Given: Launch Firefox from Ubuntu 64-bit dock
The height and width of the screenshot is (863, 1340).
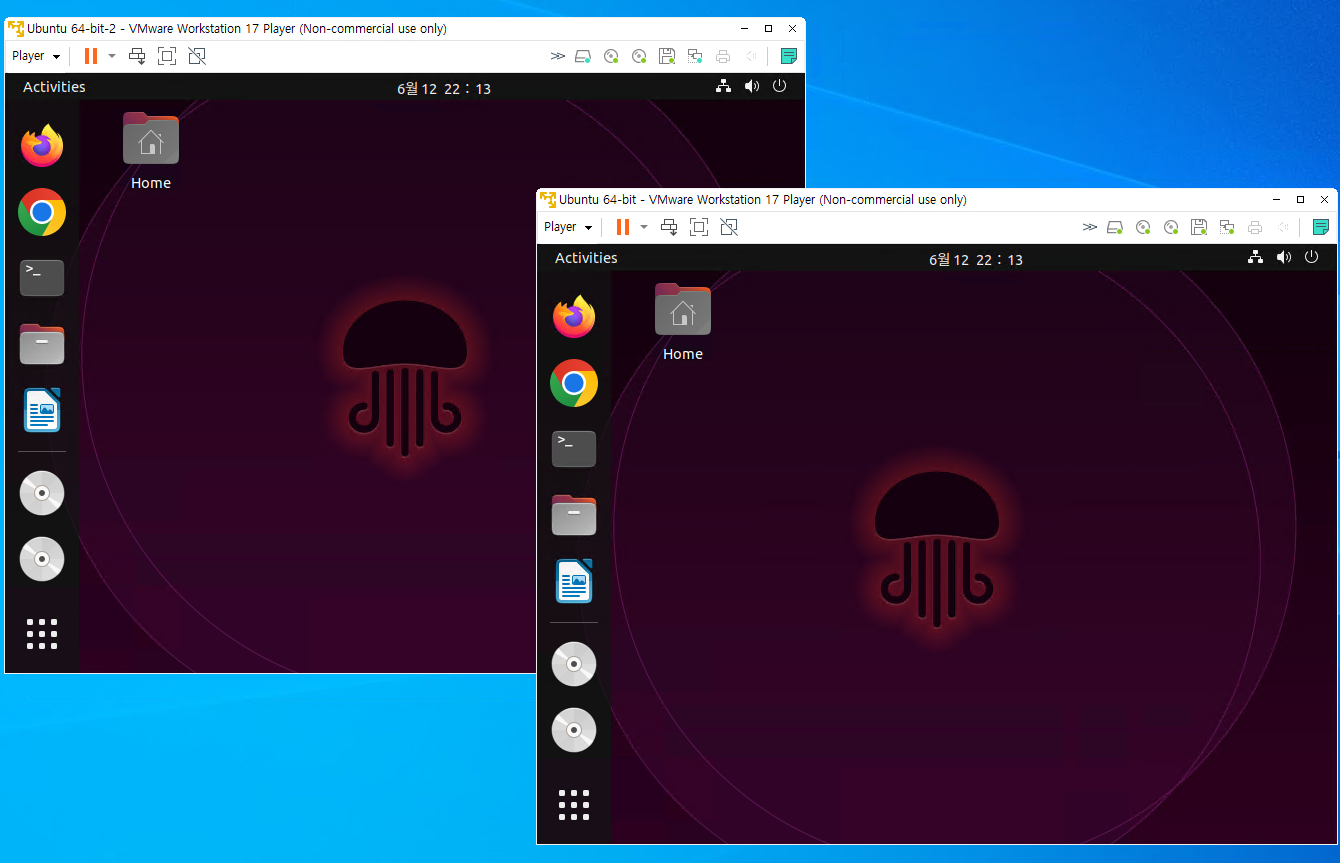Looking at the screenshot, I should 574,317.
